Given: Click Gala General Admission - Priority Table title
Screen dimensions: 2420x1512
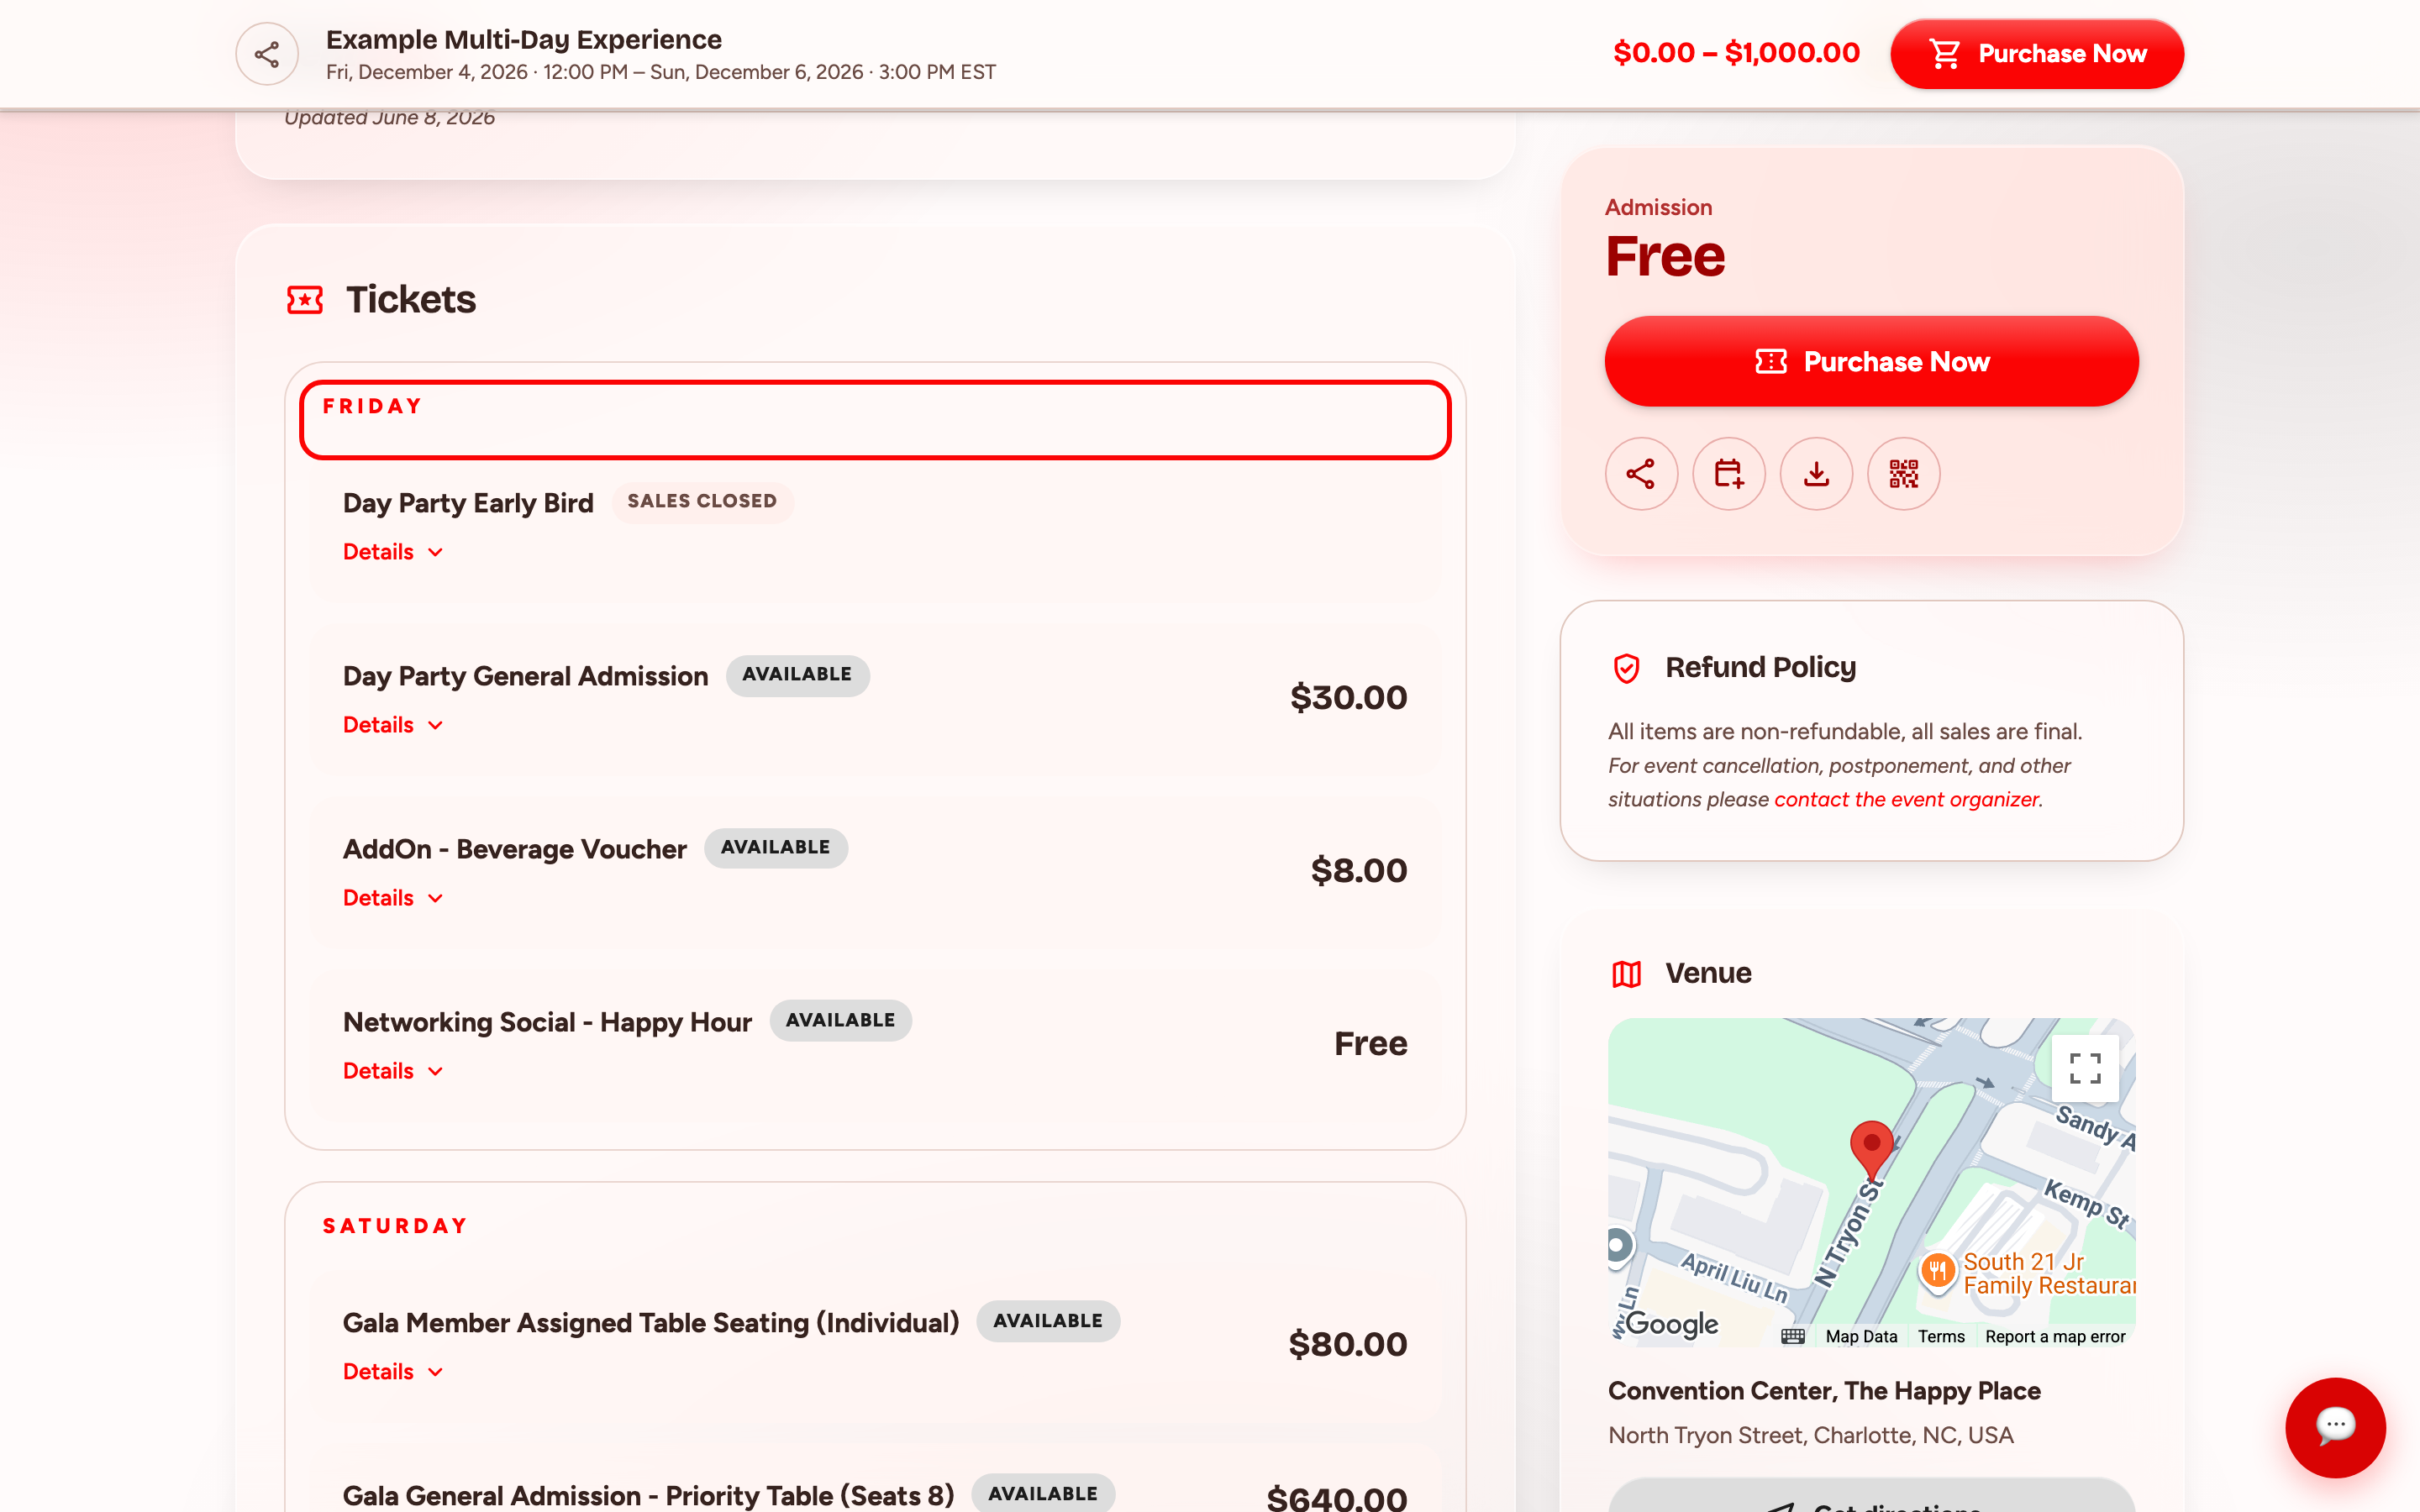Looking at the screenshot, I should point(648,1496).
